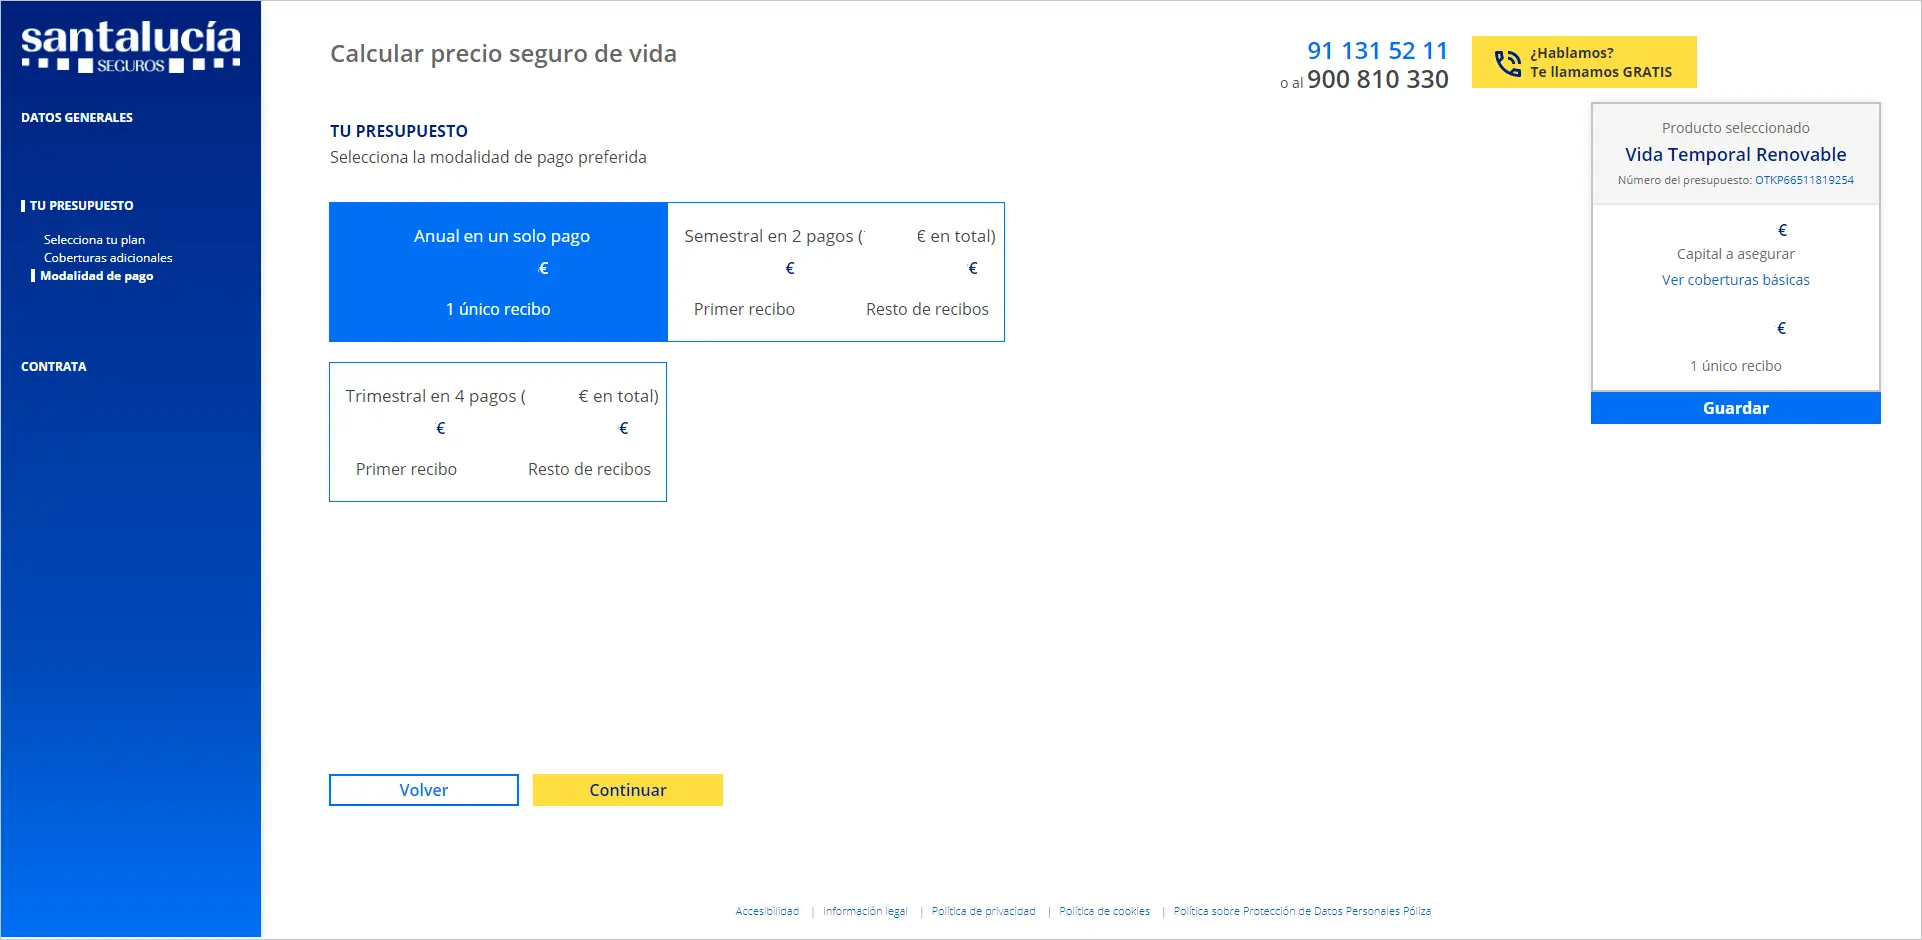Viewport: 1922px width, 940px height.
Task: View the Información legal footer link
Action: click(865, 911)
